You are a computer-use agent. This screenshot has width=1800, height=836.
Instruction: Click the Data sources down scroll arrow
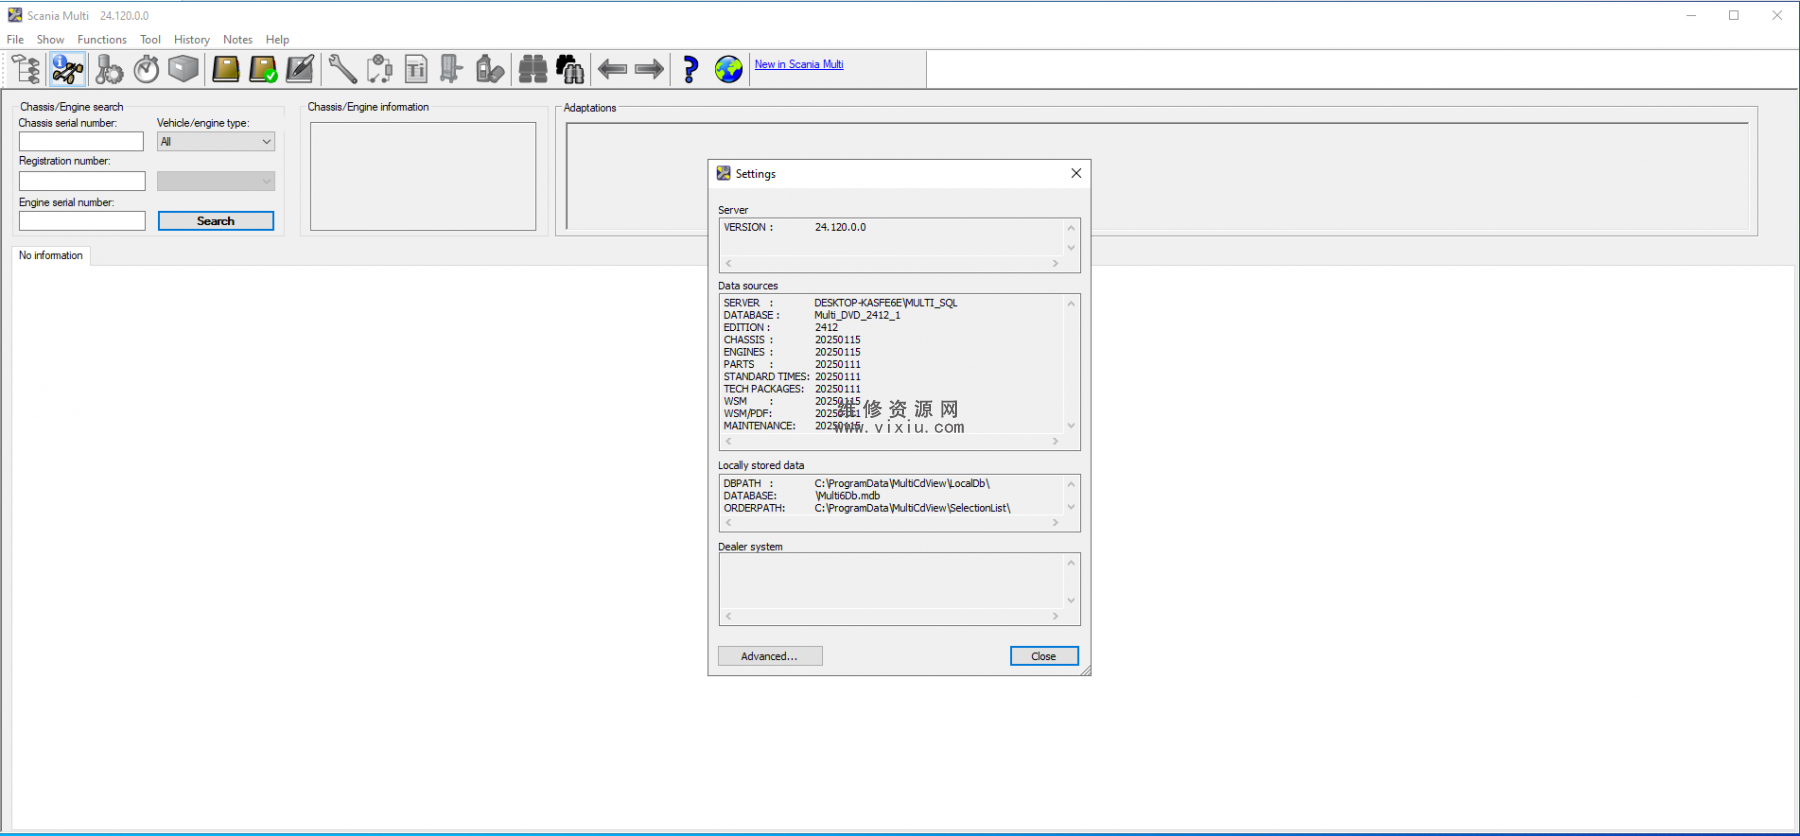tap(1071, 426)
